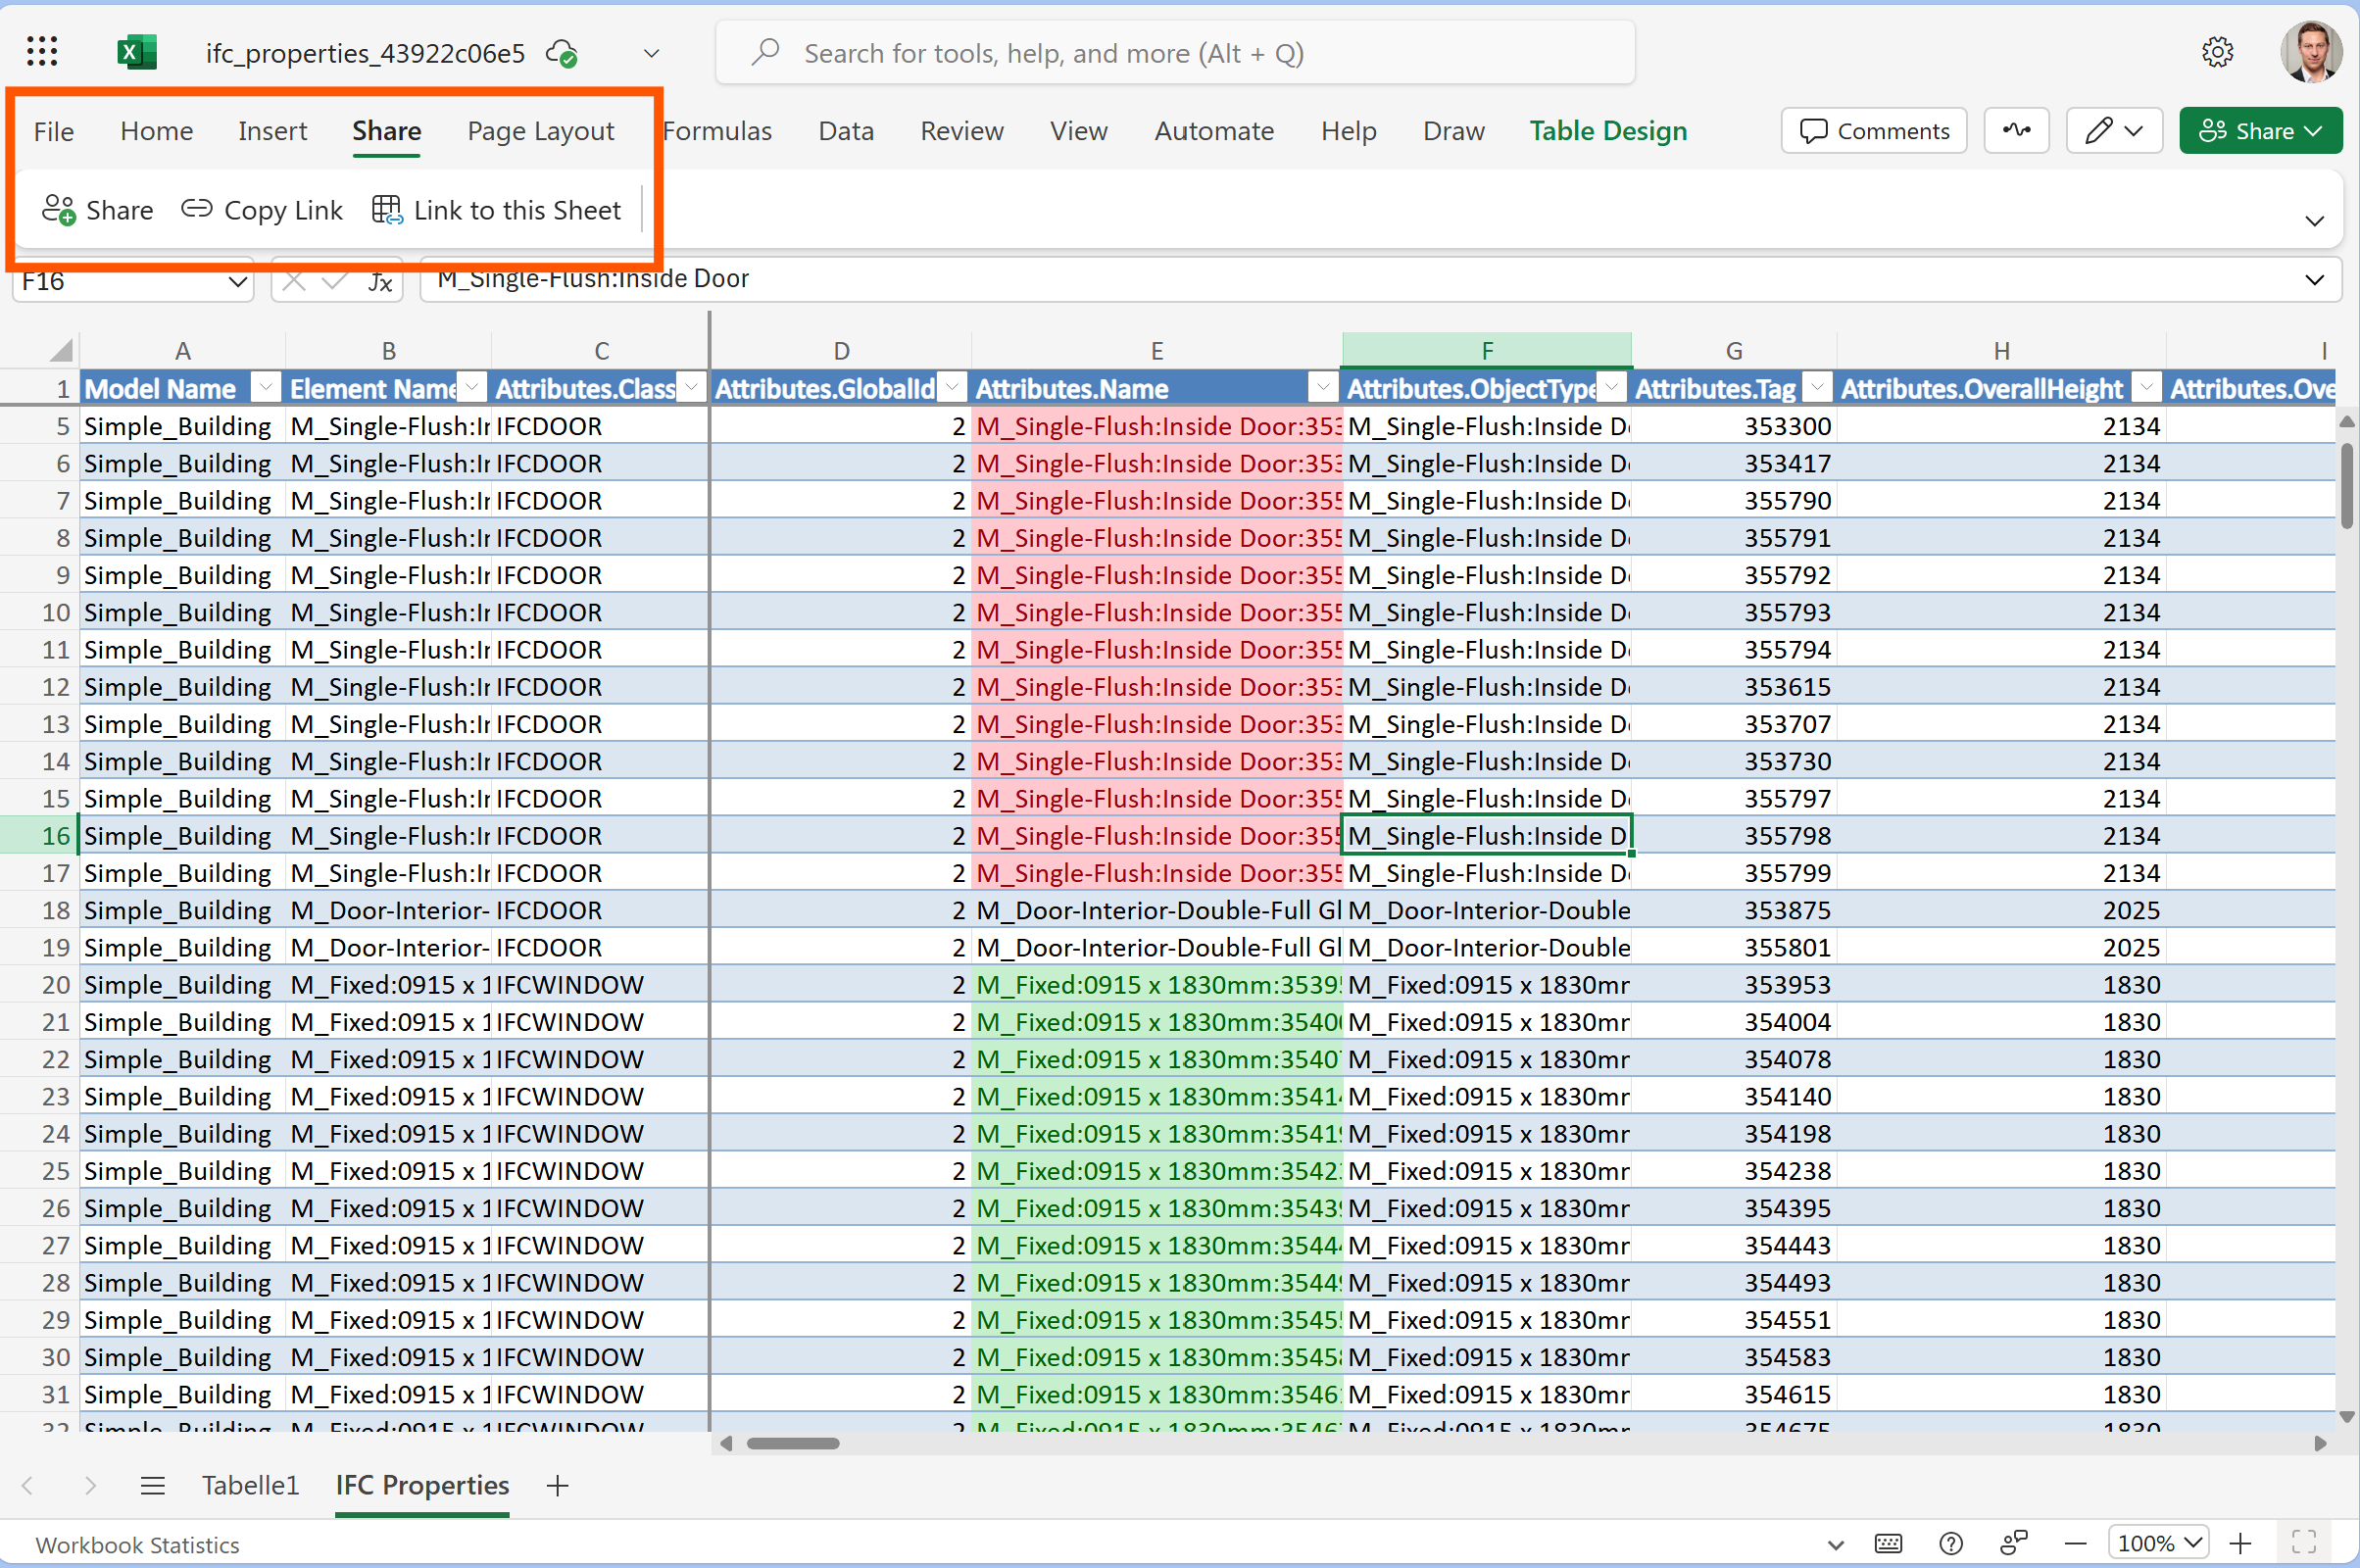The image size is (2360, 1568).
Task: Switch to the Formulas tab
Action: tap(717, 131)
